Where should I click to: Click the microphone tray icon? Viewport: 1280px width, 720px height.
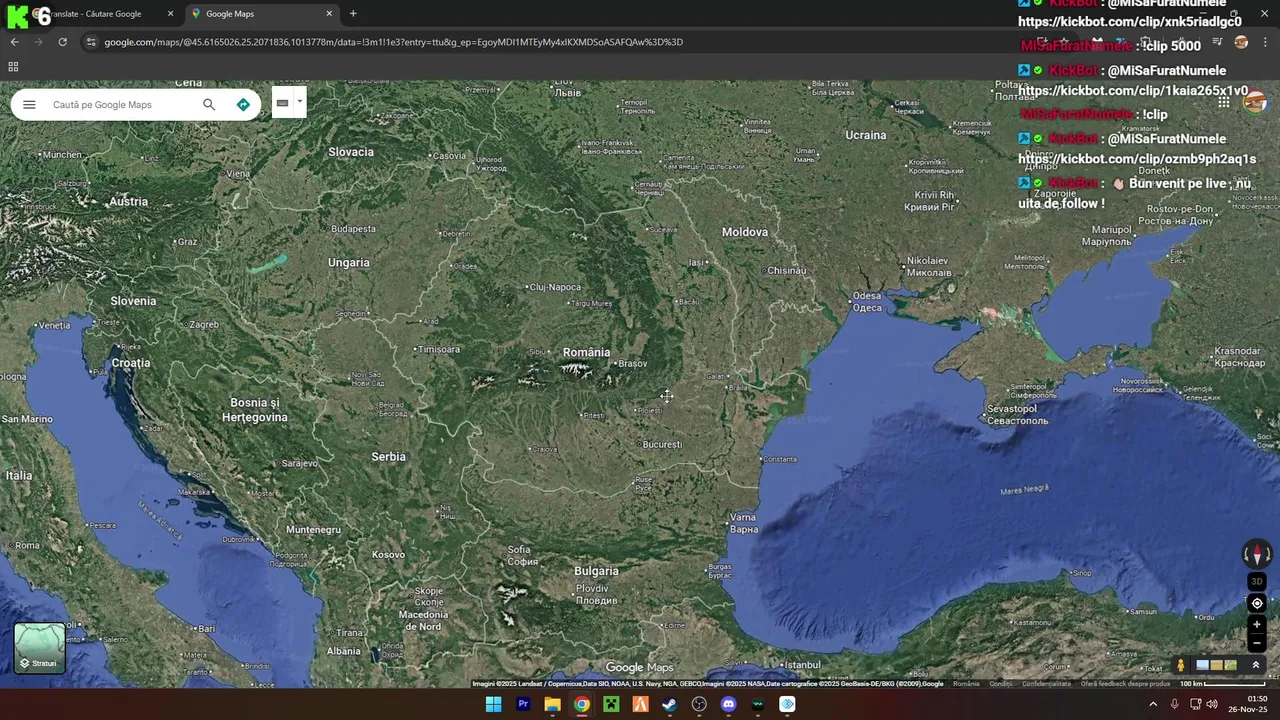click(1175, 704)
